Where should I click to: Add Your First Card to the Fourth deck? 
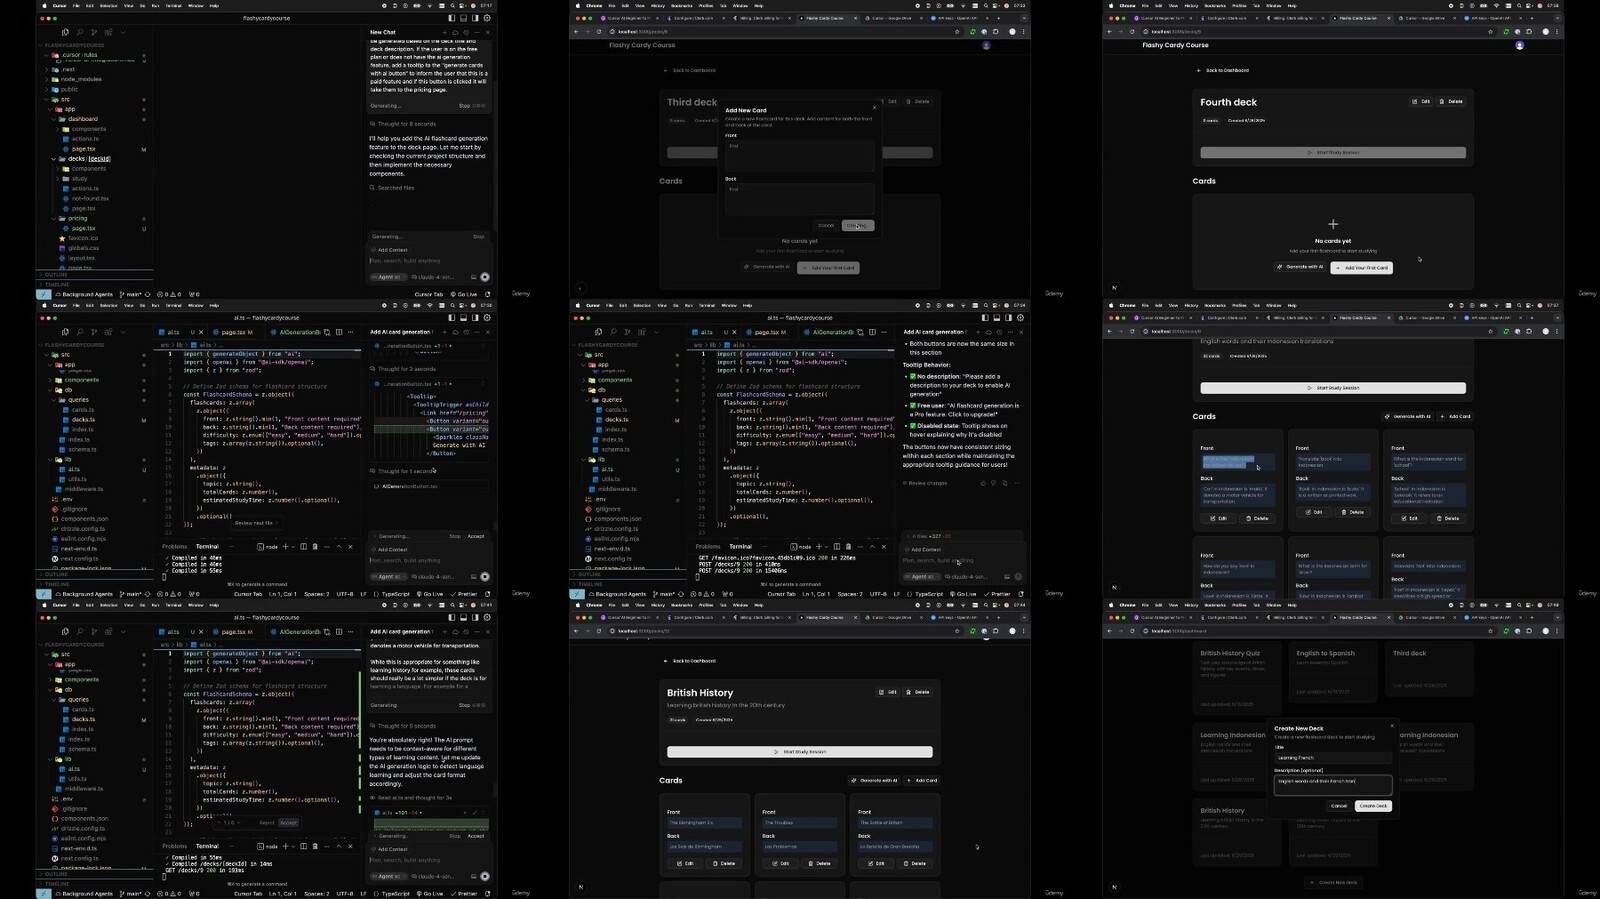point(1362,267)
